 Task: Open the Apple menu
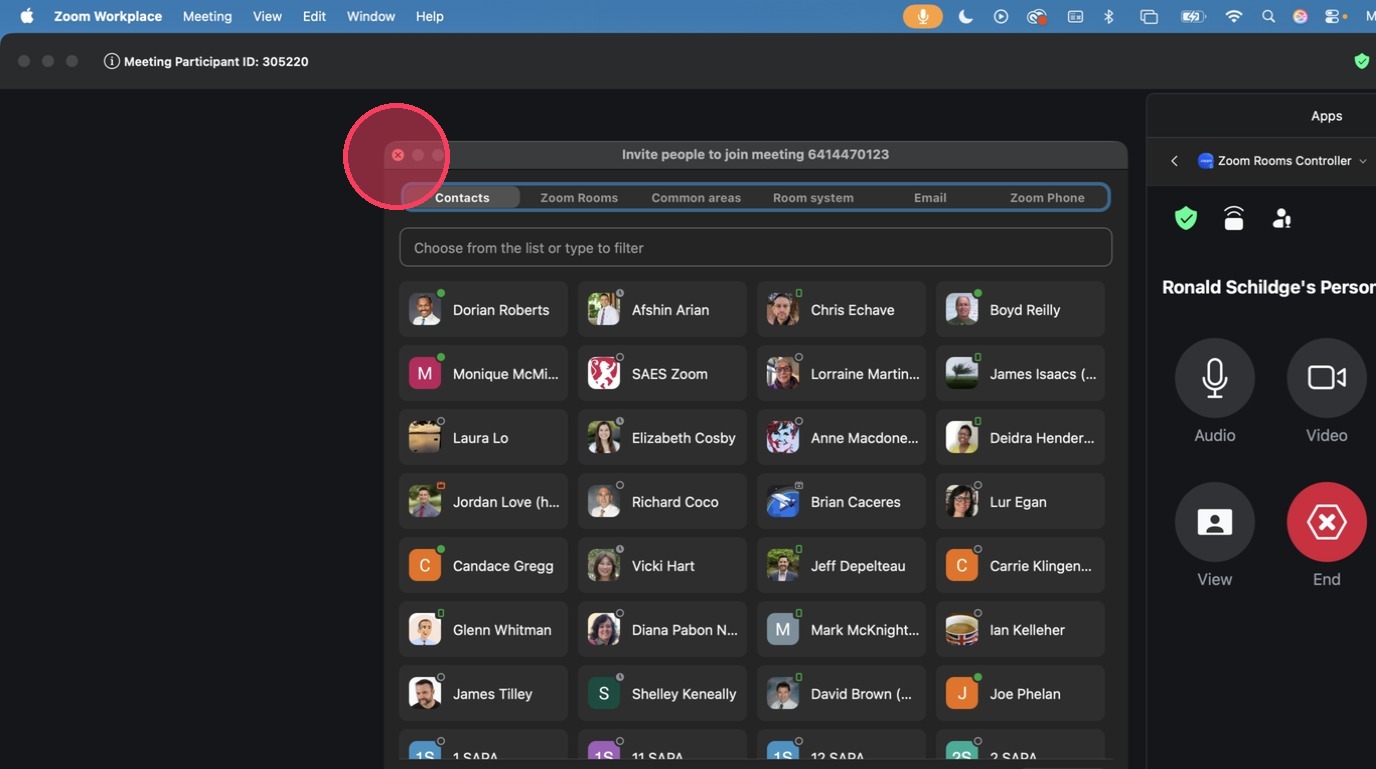(27, 16)
